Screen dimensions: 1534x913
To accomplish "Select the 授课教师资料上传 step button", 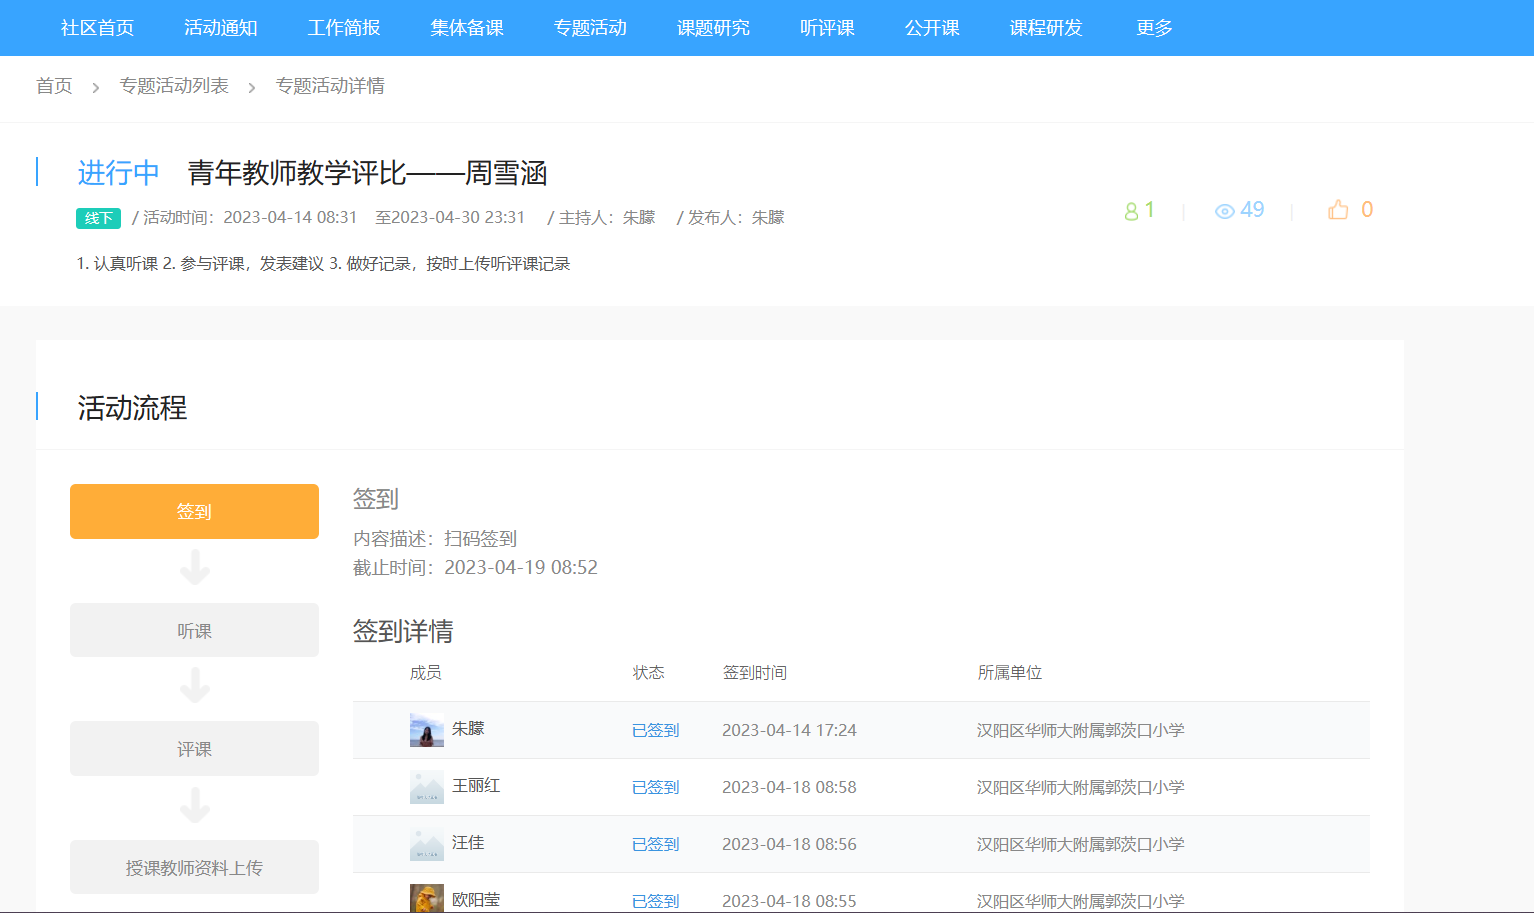I will [194, 867].
